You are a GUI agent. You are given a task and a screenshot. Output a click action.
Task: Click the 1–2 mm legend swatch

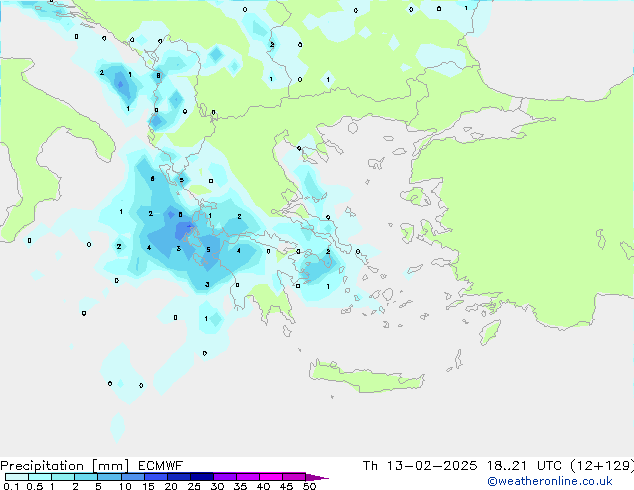(x=63, y=477)
